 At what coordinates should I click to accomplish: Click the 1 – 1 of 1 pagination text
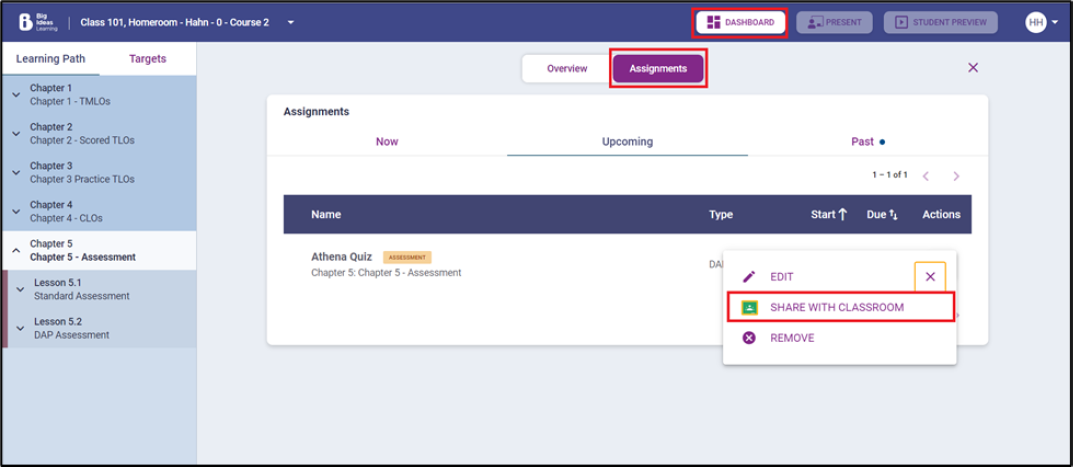890,175
